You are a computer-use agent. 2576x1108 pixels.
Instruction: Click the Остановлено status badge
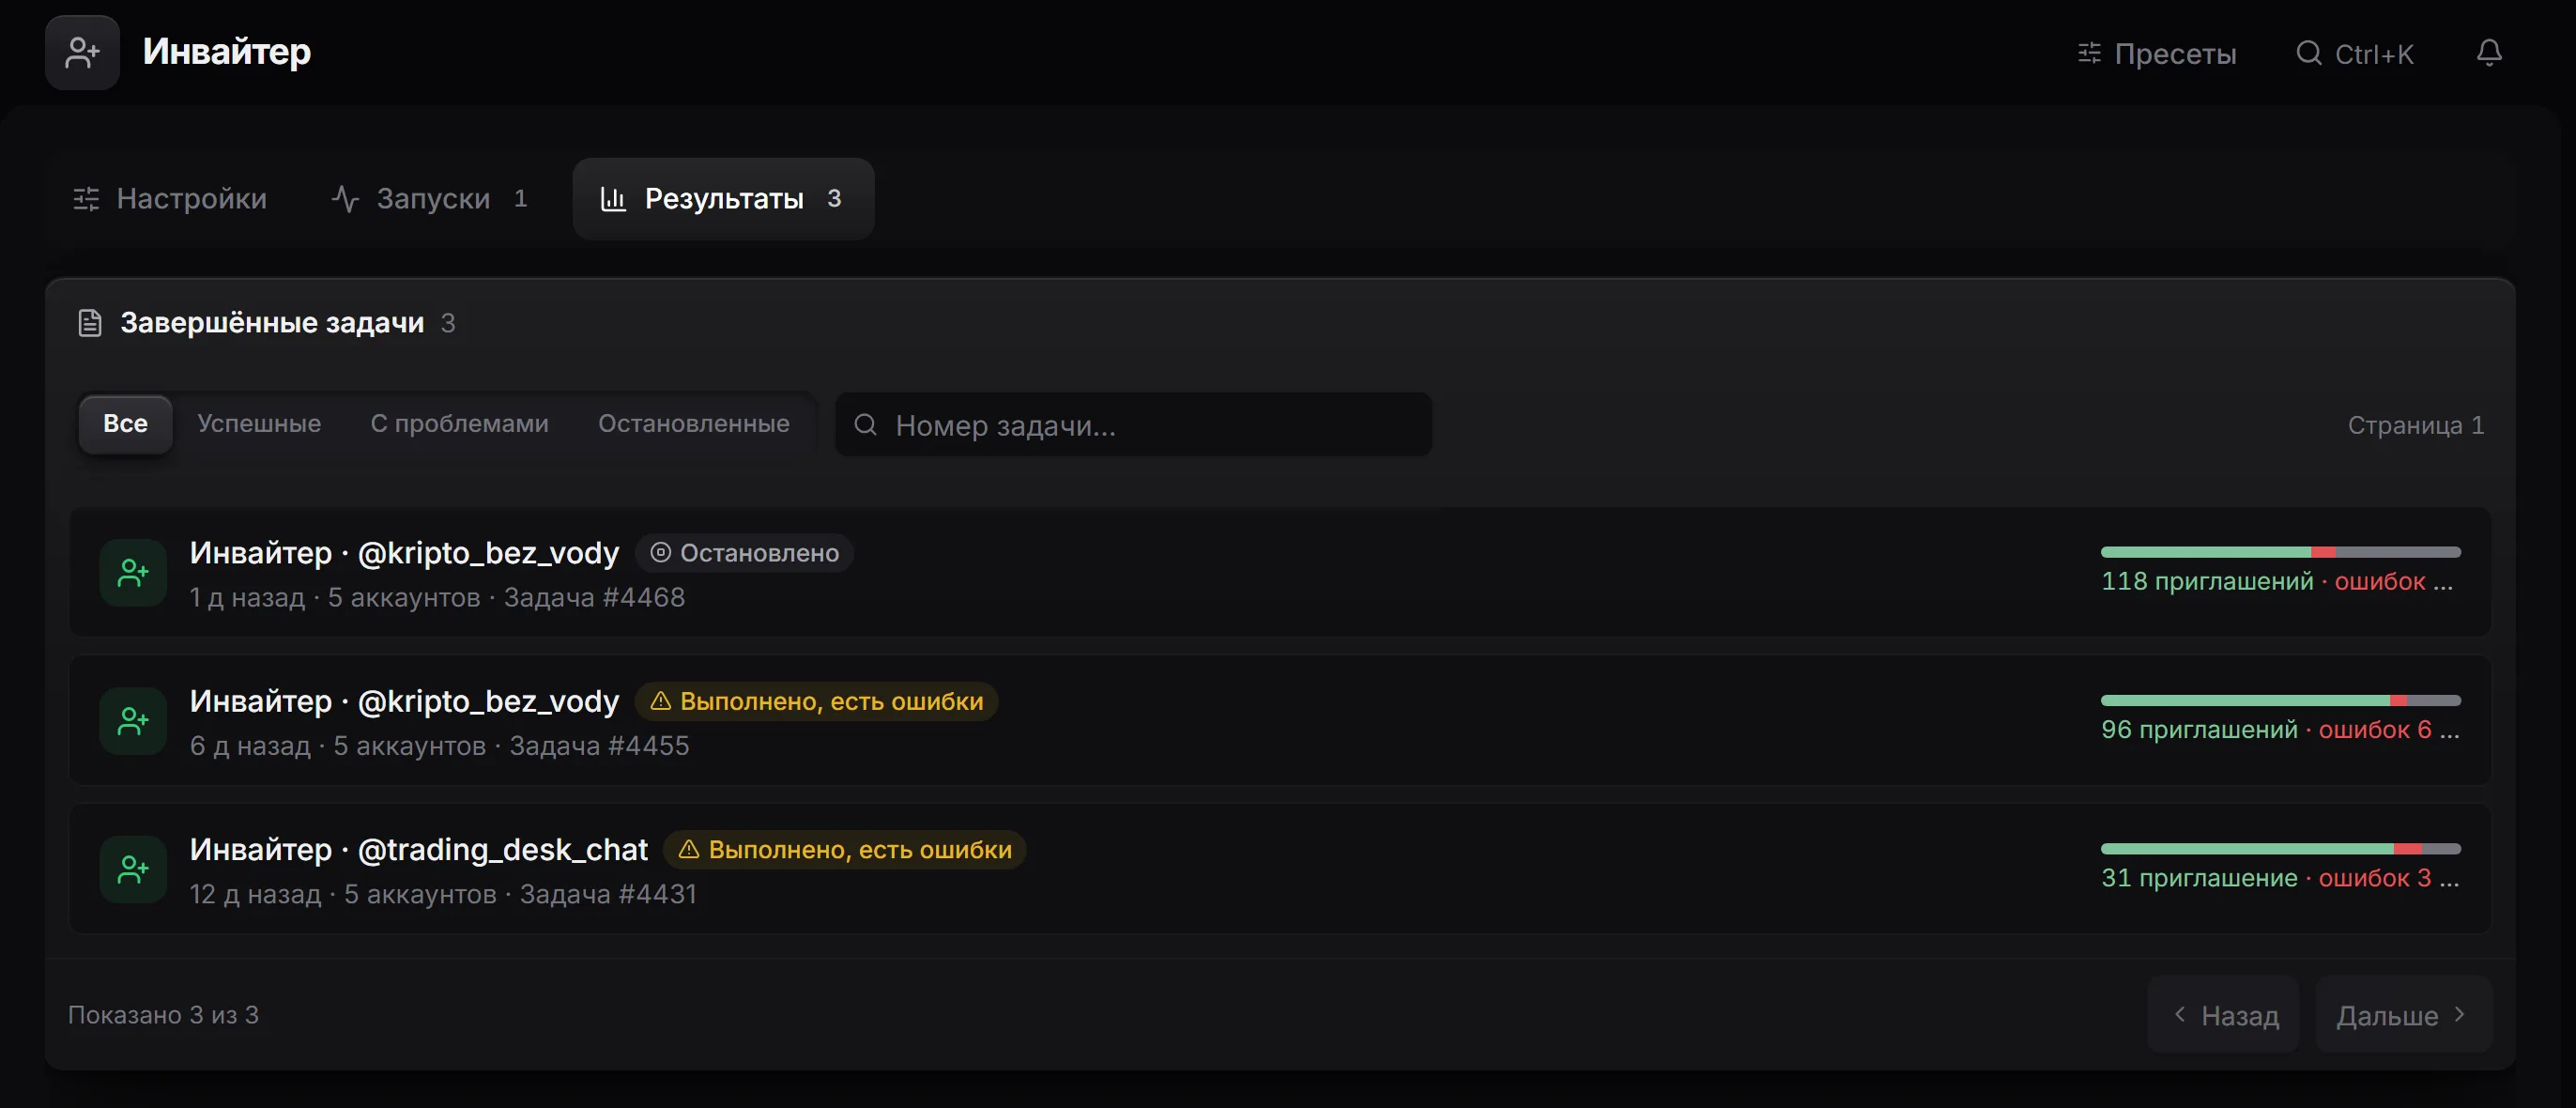coord(744,553)
